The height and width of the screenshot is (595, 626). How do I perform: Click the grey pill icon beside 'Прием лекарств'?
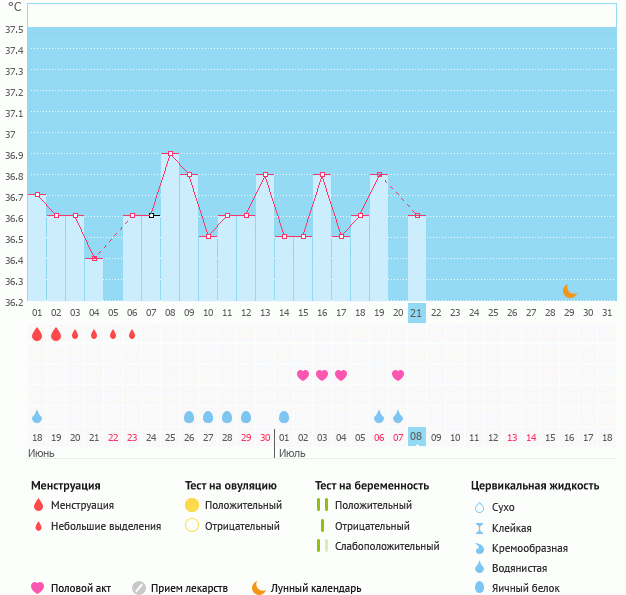point(139,588)
